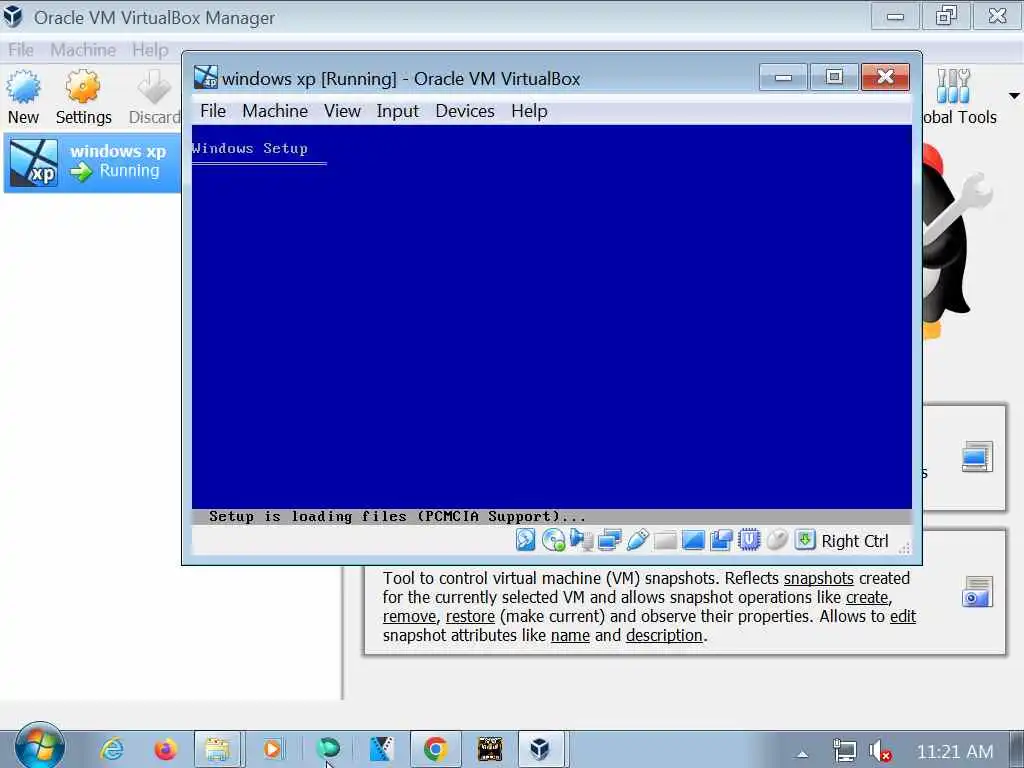Open the File menu in VM window
This screenshot has height=768, width=1024.
click(213, 111)
